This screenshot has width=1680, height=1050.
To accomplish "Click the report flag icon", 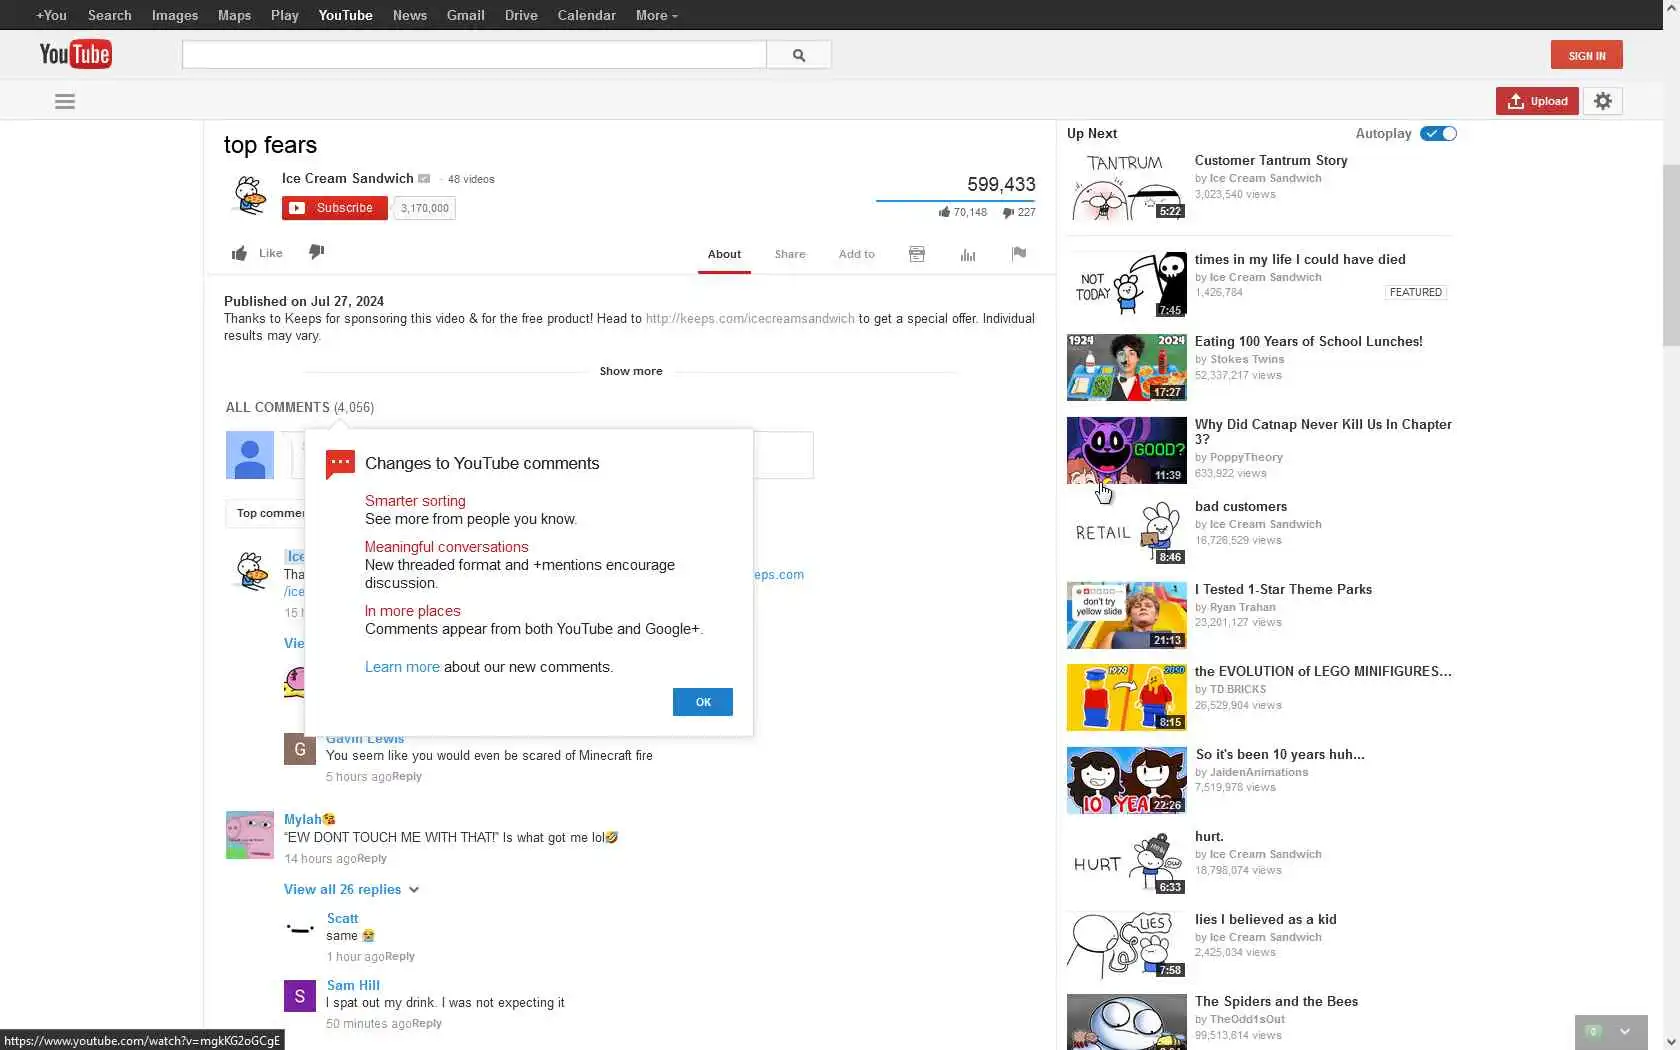I will coord(1019,254).
